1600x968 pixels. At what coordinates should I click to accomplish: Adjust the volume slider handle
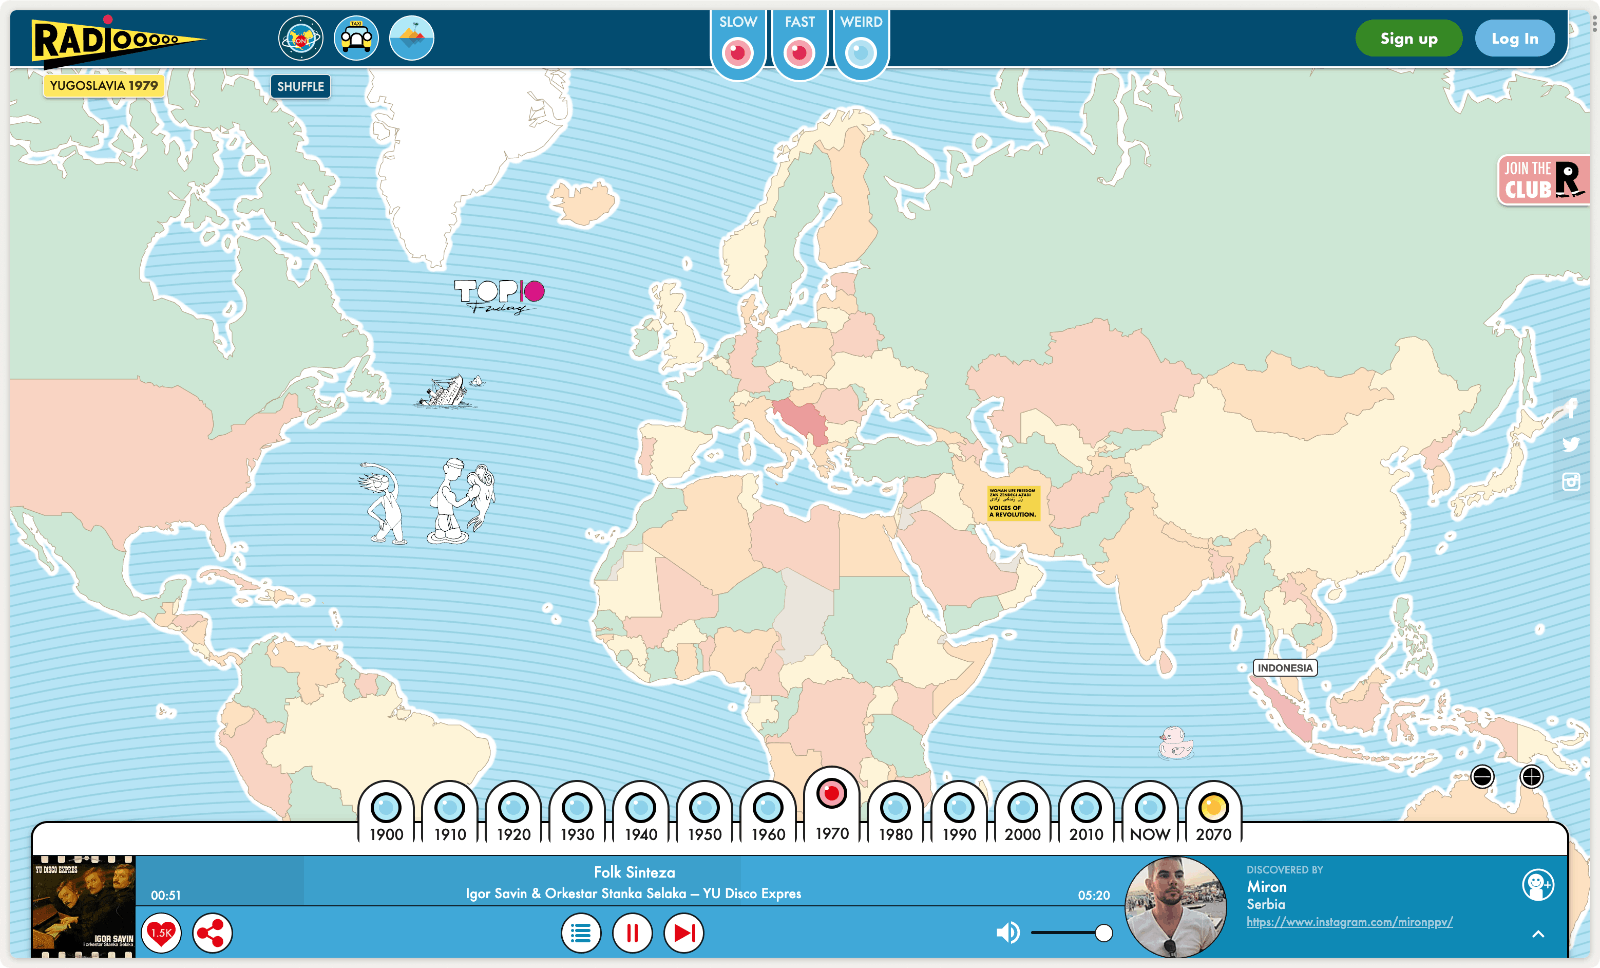click(x=1103, y=933)
